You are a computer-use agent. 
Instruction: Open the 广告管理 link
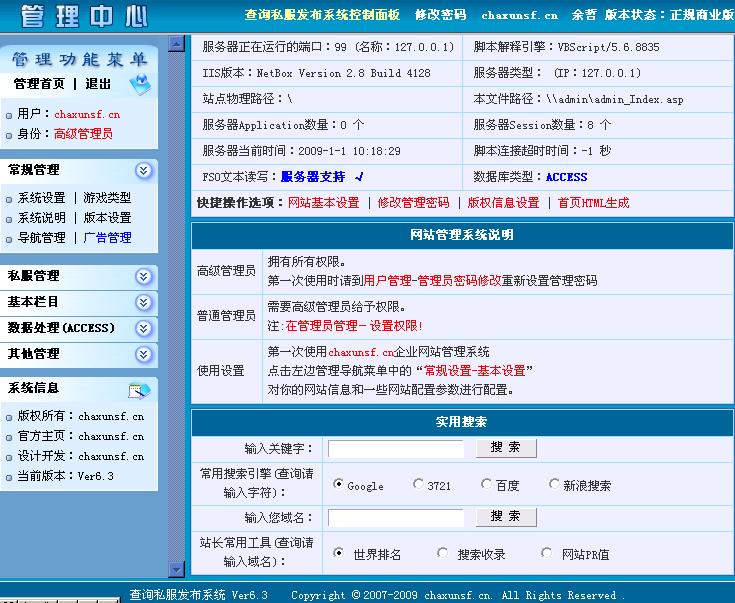coord(107,238)
